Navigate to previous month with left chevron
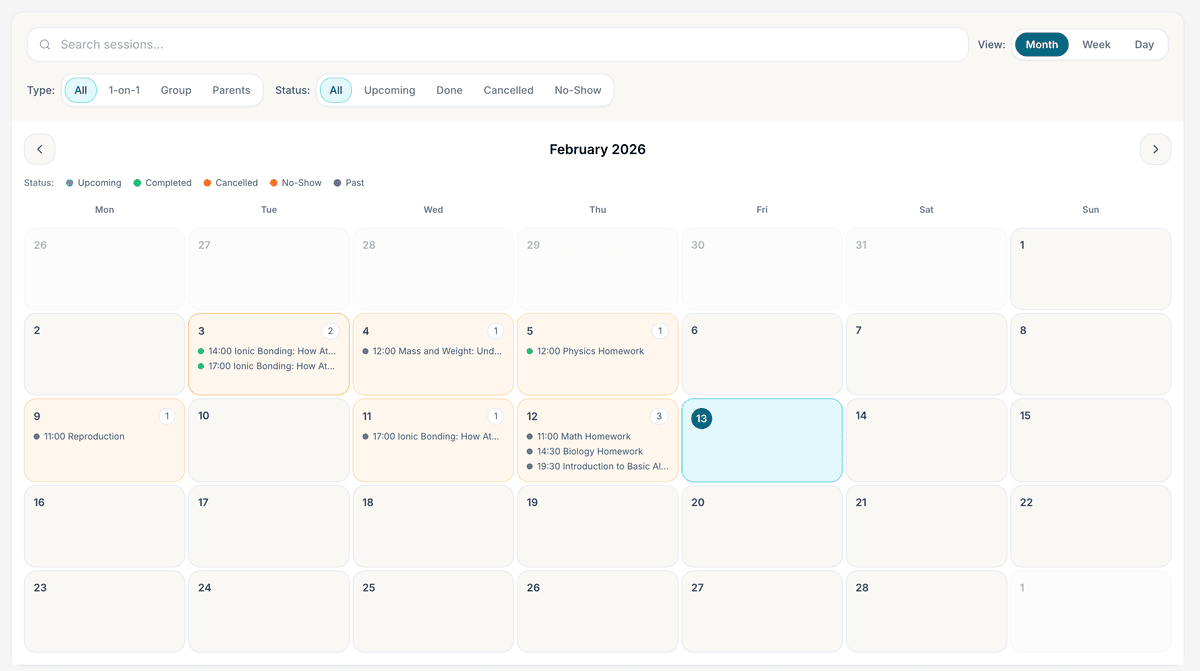The height and width of the screenshot is (671, 1200). [39, 148]
